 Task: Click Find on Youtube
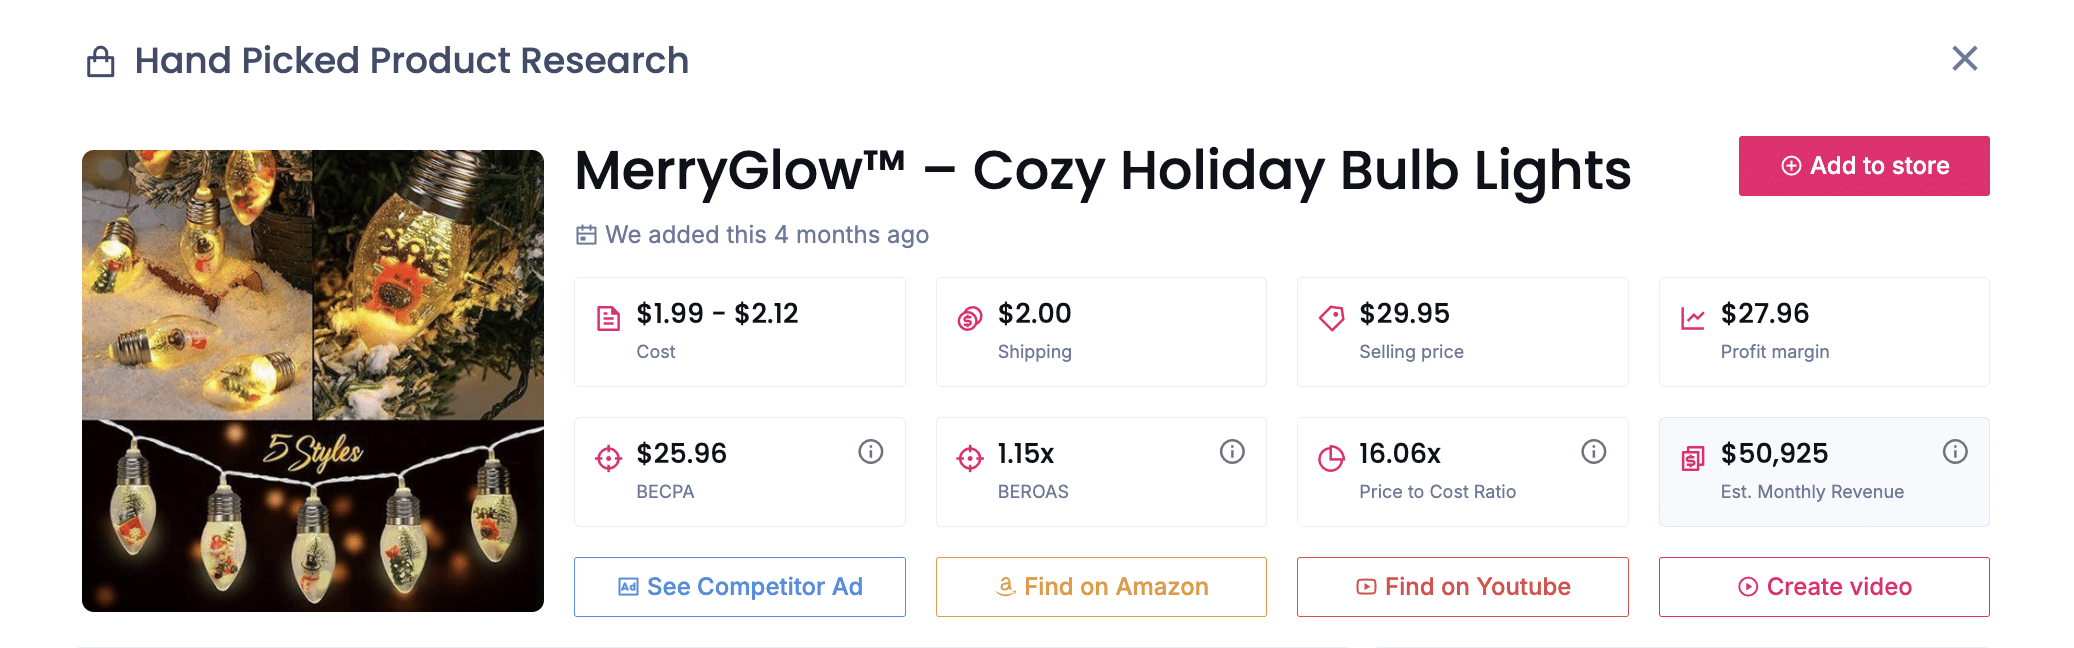coord(1461,587)
